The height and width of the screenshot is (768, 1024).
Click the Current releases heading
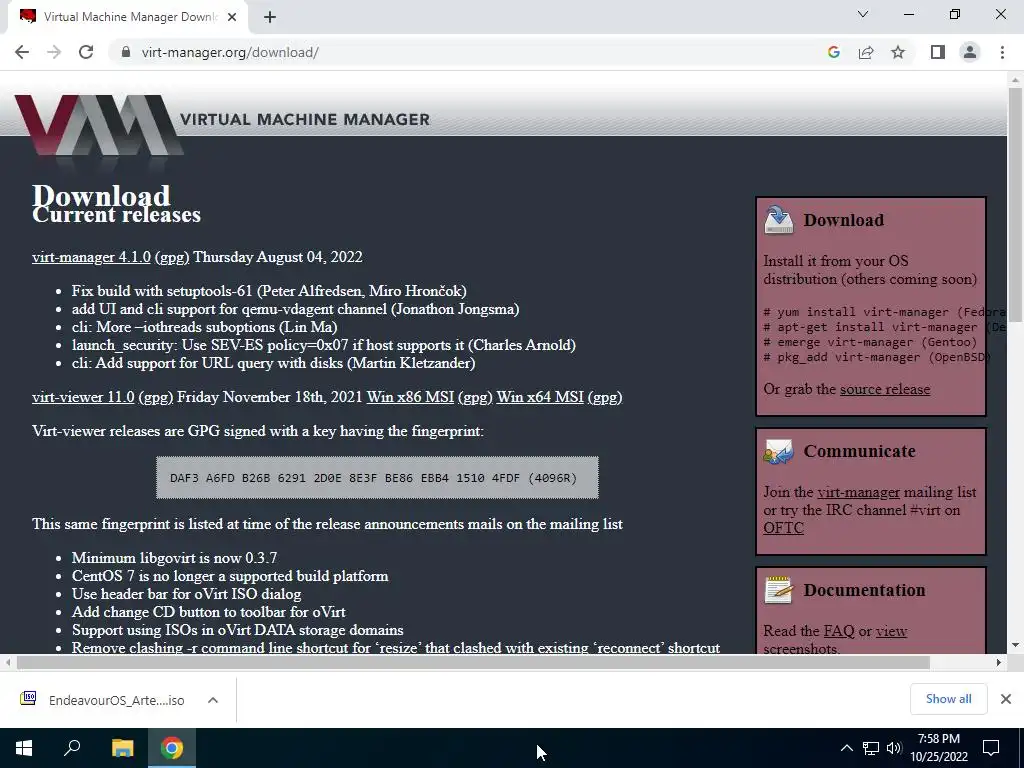(116, 215)
